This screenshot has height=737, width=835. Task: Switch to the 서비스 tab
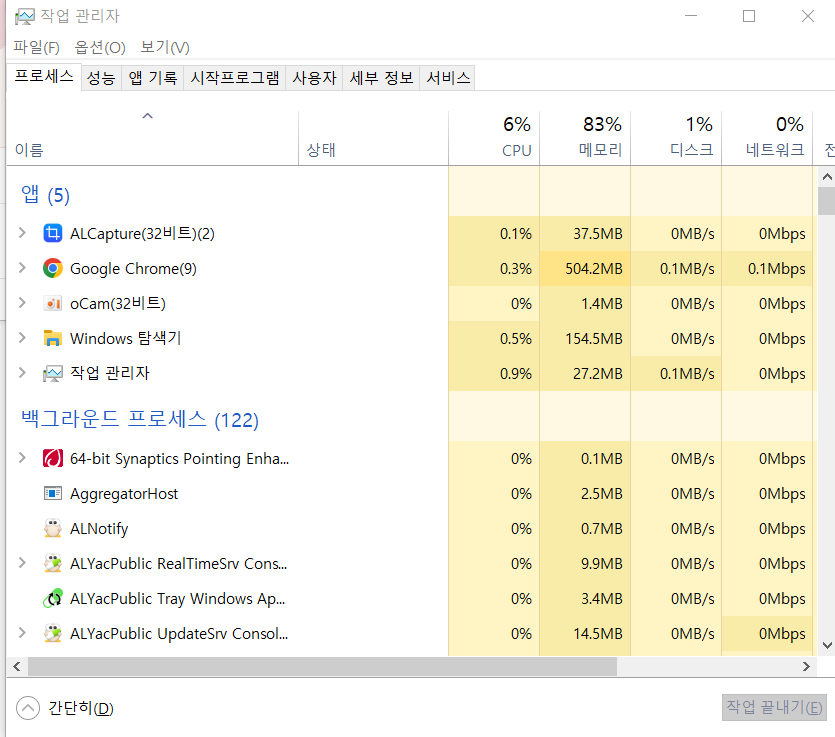pos(448,78)
